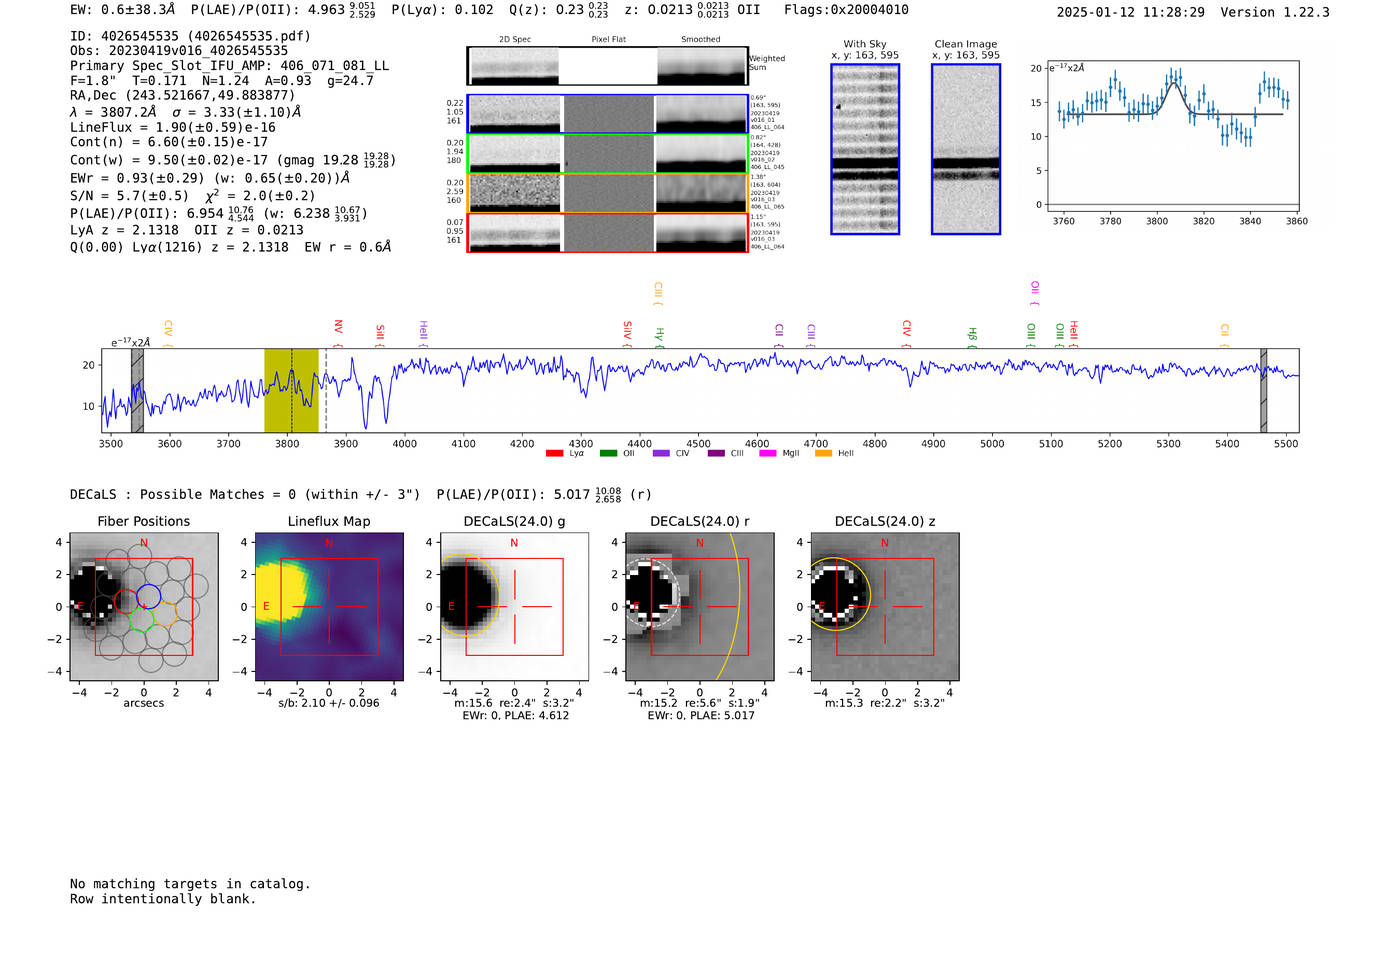Click the CIV purple legend swatch
The image size is (1400, 953).
(661, 454)
